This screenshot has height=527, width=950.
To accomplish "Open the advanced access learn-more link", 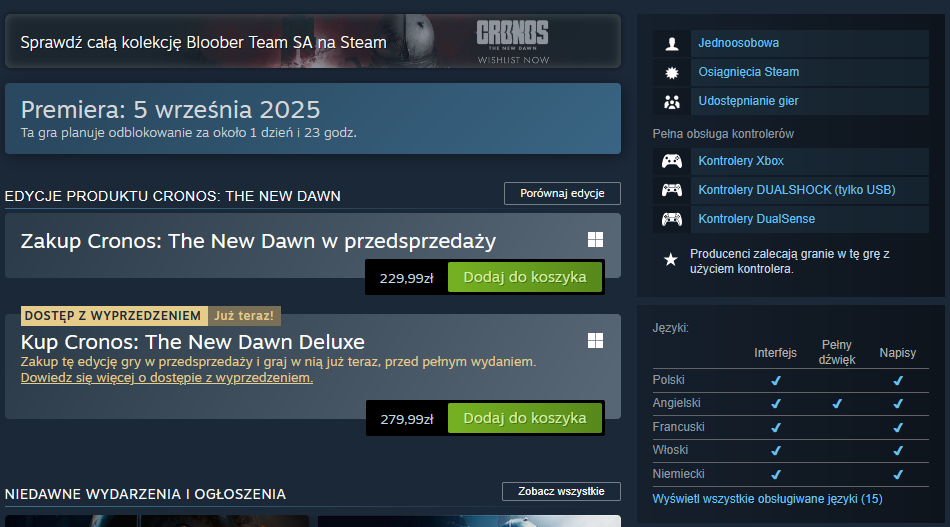I will [167, 378].
